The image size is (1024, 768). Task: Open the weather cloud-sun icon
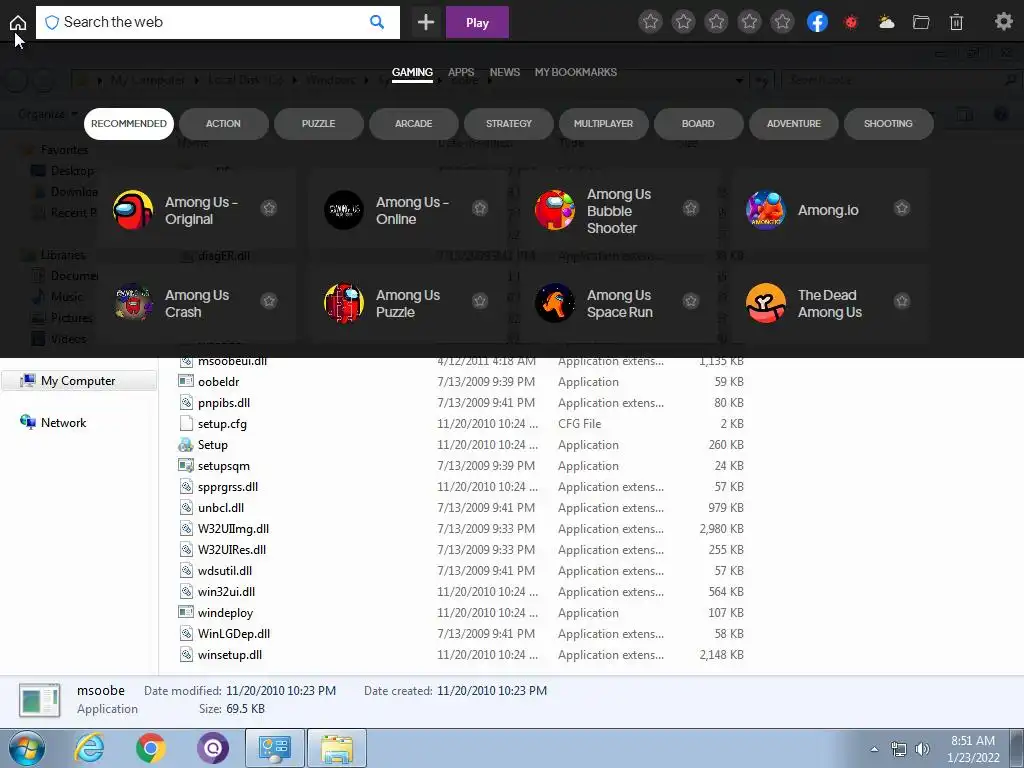click(x=886, y=22)
